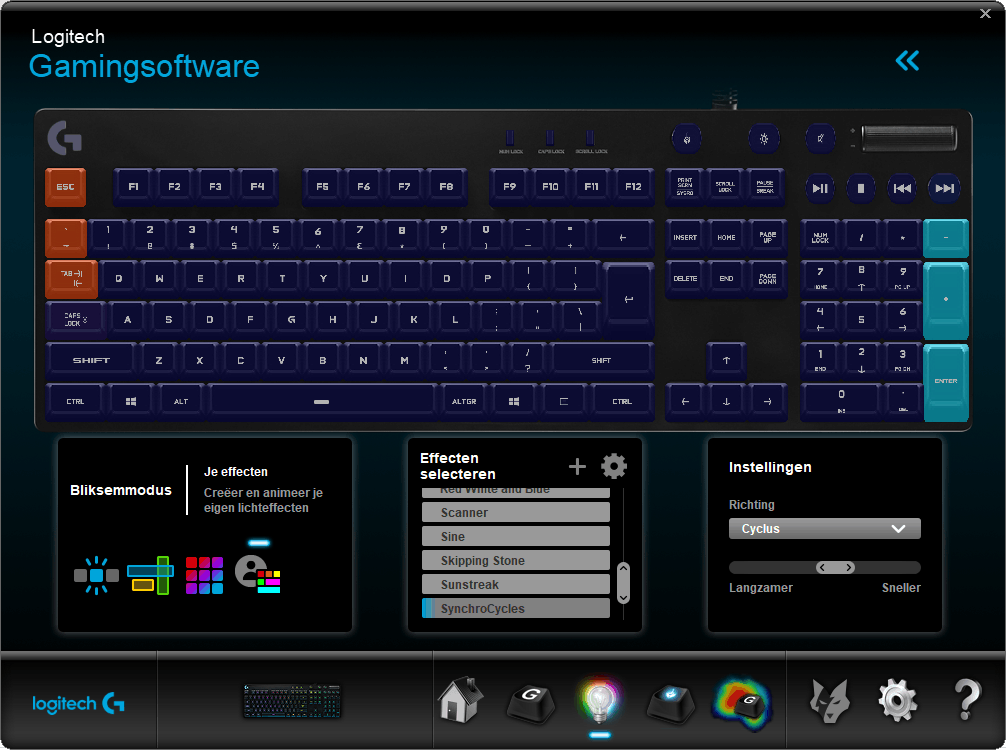This screenshot has width=1006, height=750.
Task: Select the cyan numpad minus key
Action: (946, 238)
